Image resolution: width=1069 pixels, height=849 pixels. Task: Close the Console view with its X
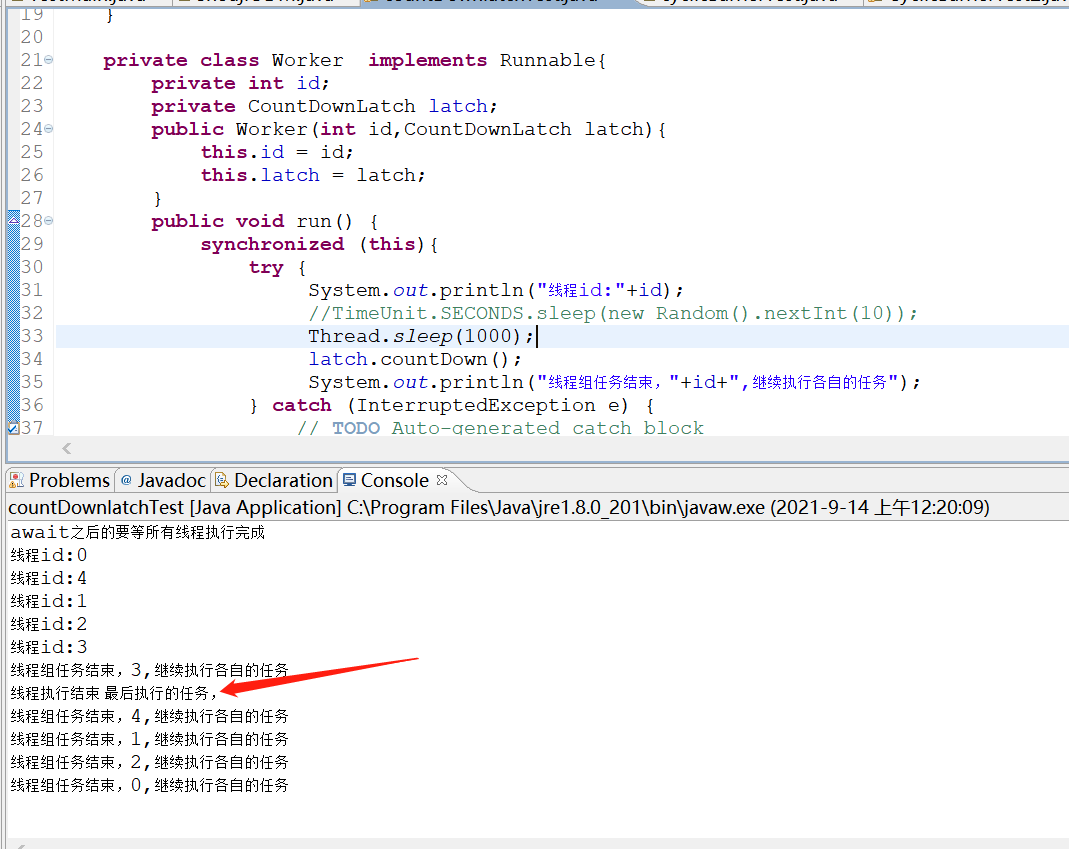click(442, 480)
